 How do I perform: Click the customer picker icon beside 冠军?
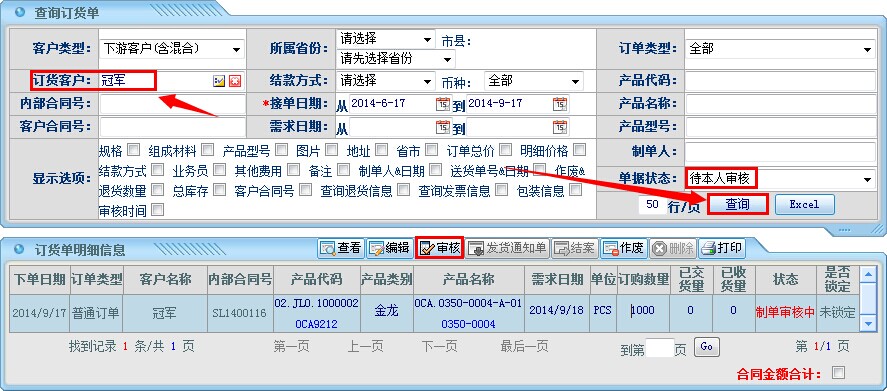pyautogui.click(x=219, y=81)
